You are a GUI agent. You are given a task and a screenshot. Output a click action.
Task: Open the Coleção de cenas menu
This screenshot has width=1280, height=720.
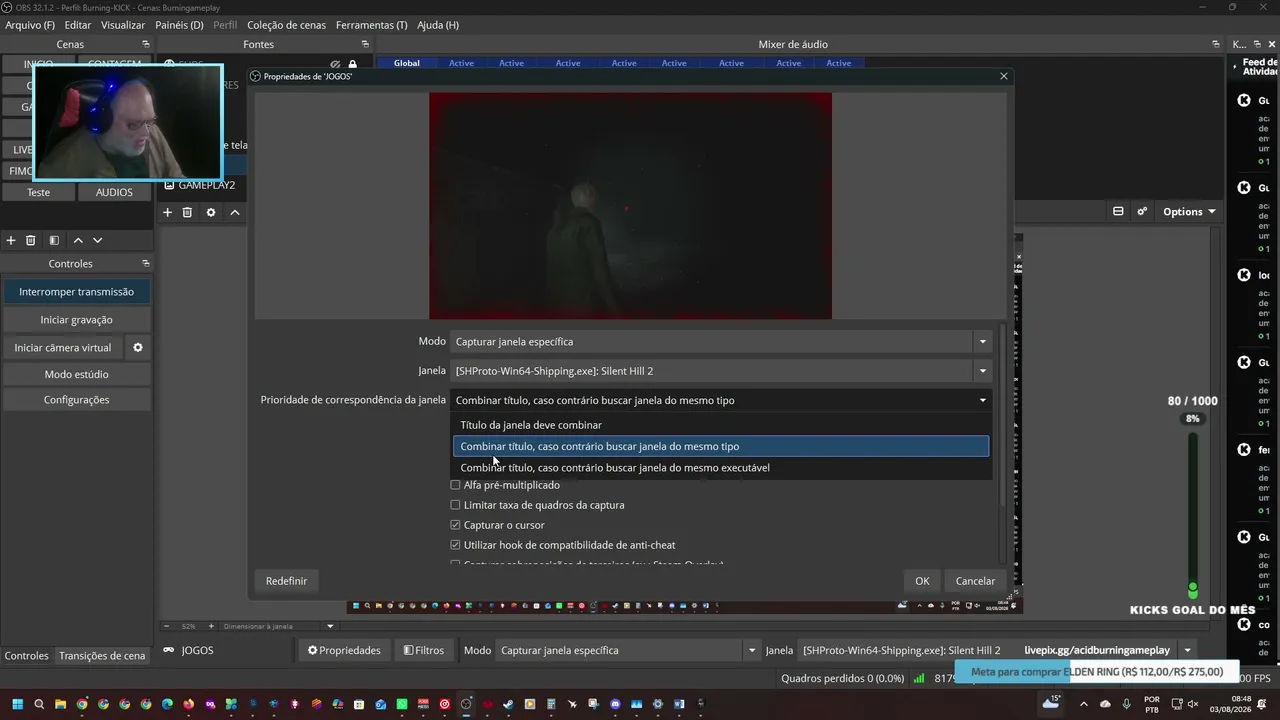tap(286, 25)
